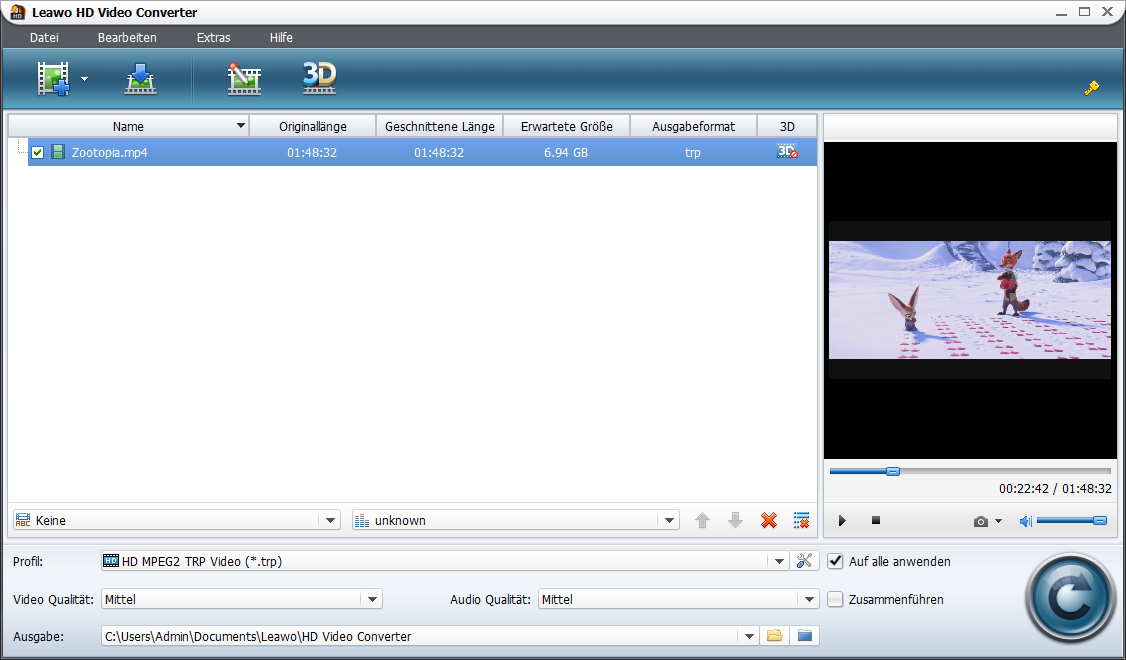Expand the Ausgabe path dropdown
This screenshot has height=660, width=1126.
click(x=749, y=636)
